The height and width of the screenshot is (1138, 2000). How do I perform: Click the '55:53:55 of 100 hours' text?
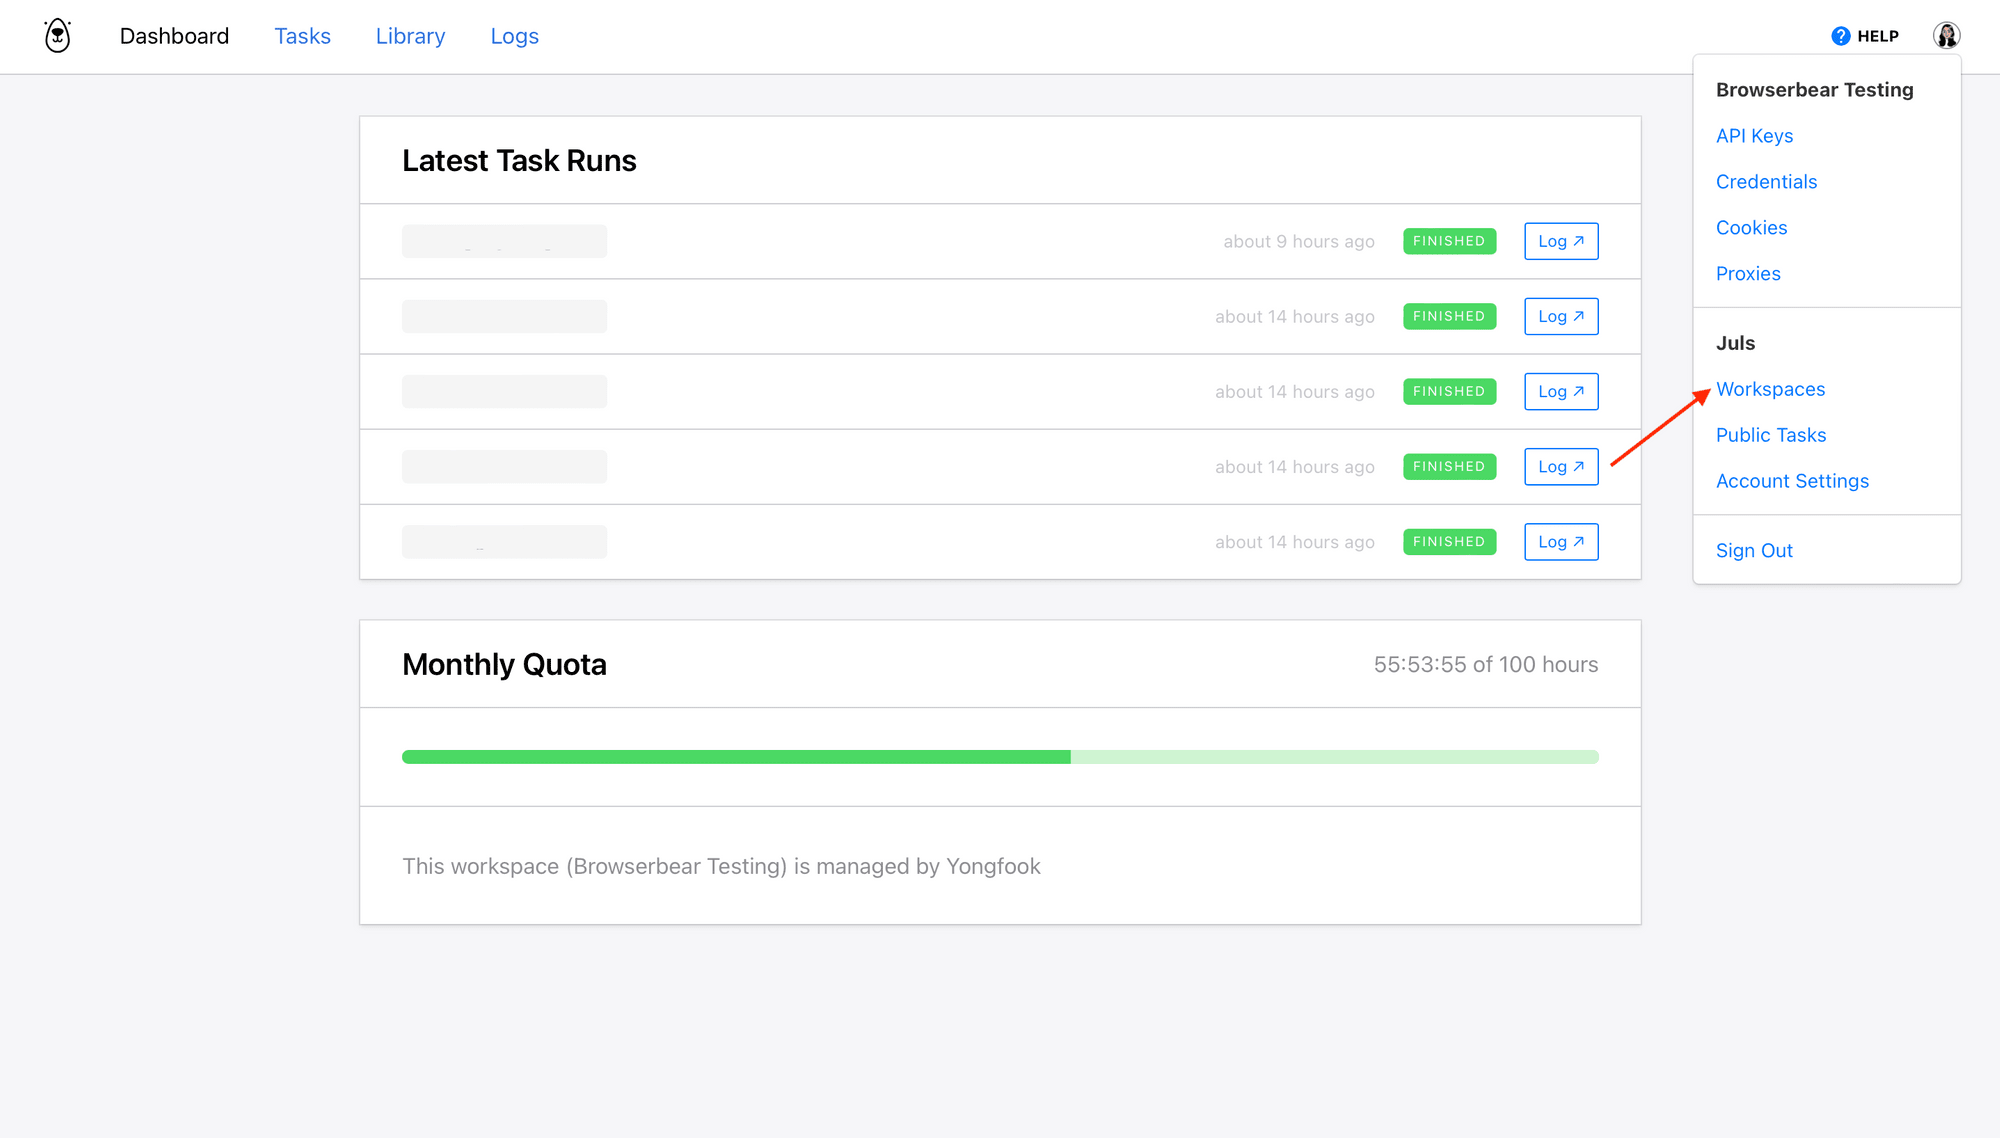pyautogui.click(x=1485, y=664)
